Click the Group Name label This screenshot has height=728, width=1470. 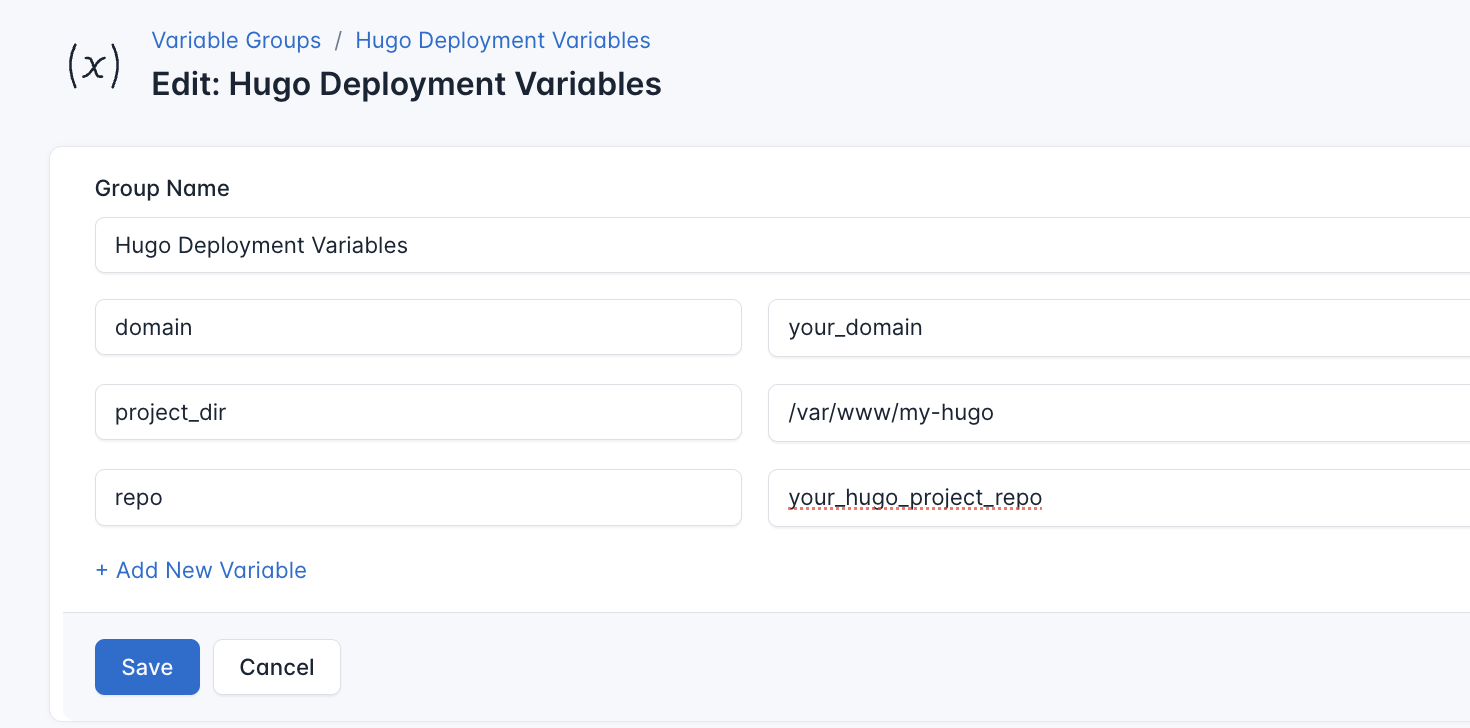pyautogui.click(x=162, y=188)
